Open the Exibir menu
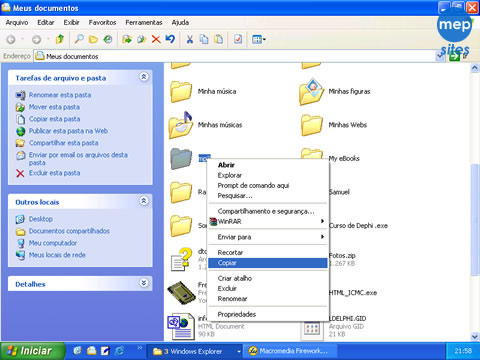 tap(71, 22)
